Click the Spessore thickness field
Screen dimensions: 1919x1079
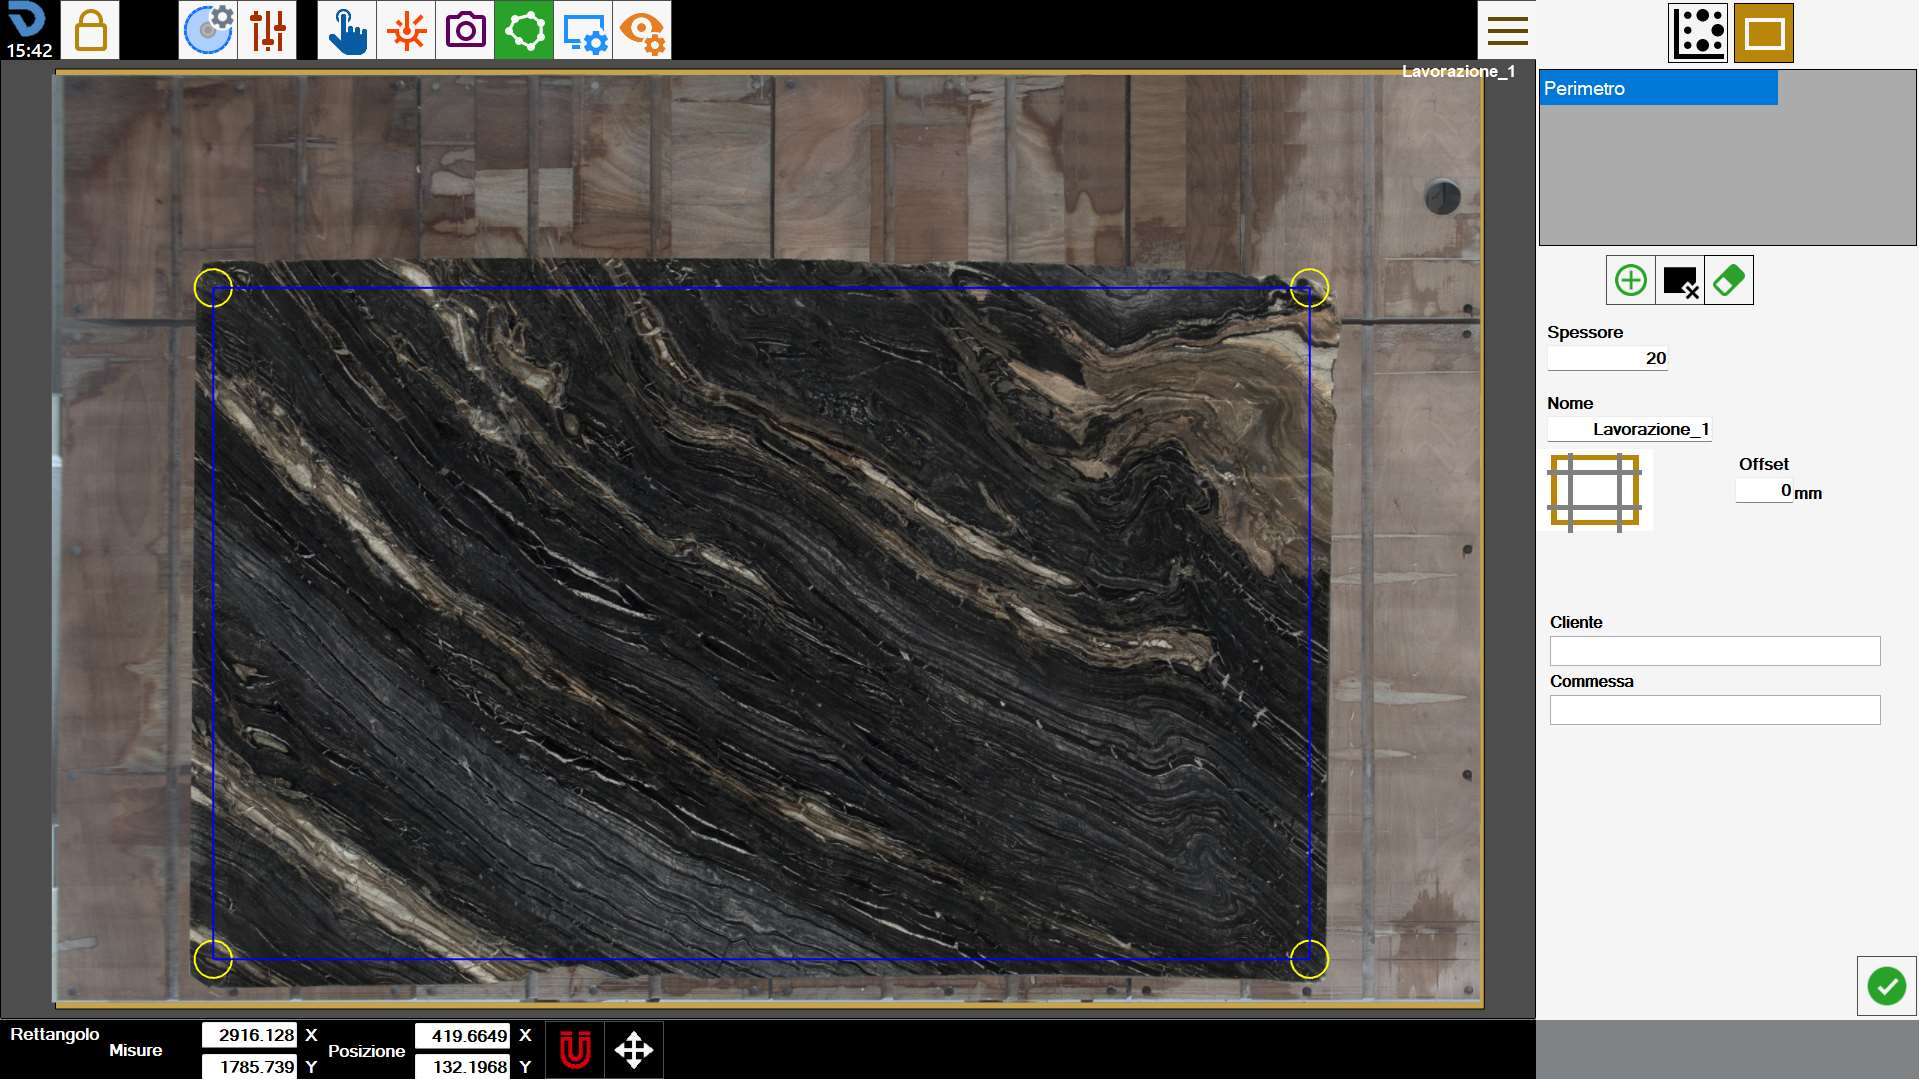(1607, 358)
